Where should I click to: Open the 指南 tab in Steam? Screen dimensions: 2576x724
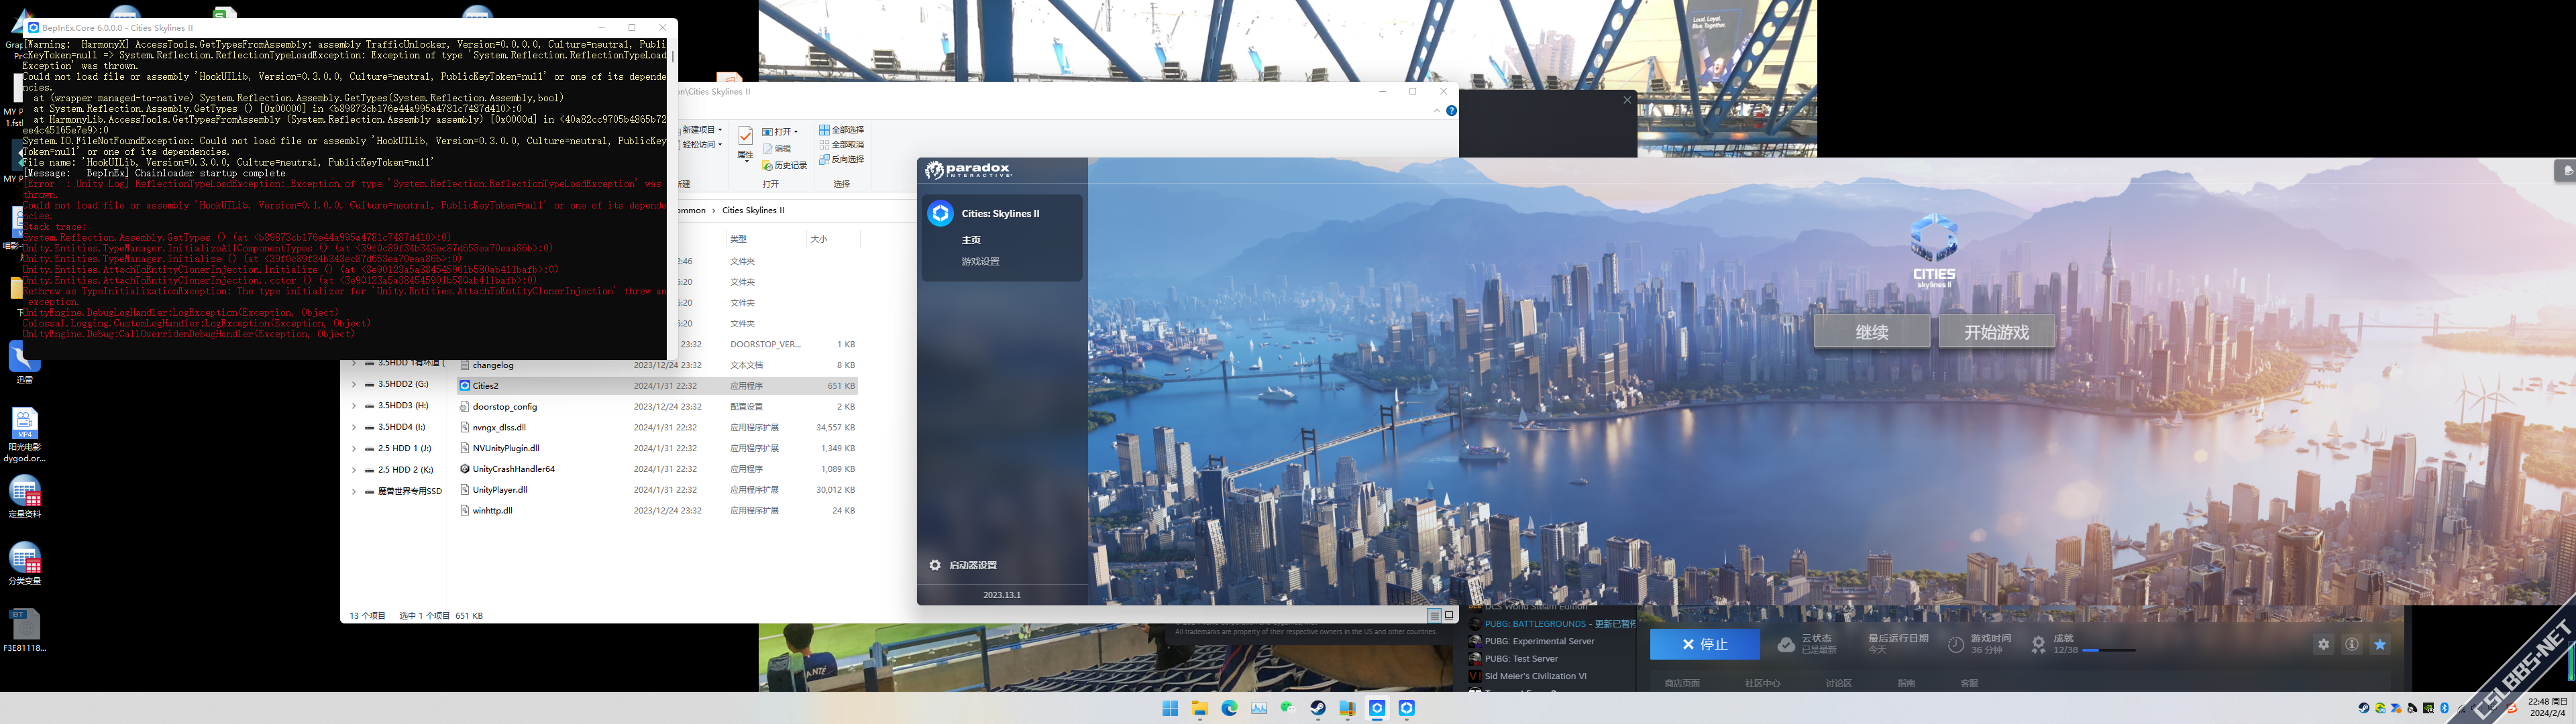coord(1907,683)
